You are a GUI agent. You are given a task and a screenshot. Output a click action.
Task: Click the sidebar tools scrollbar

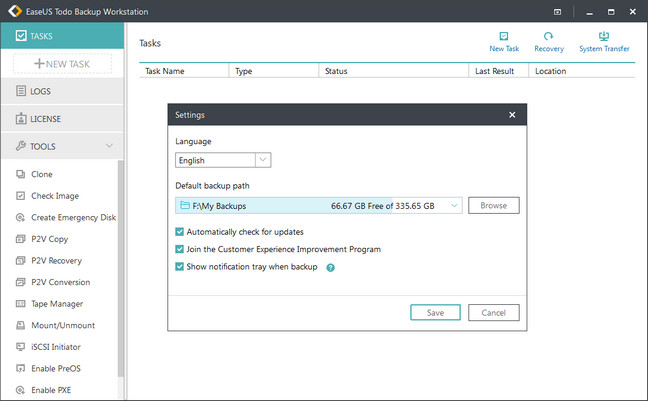click(x=121, y=268)
